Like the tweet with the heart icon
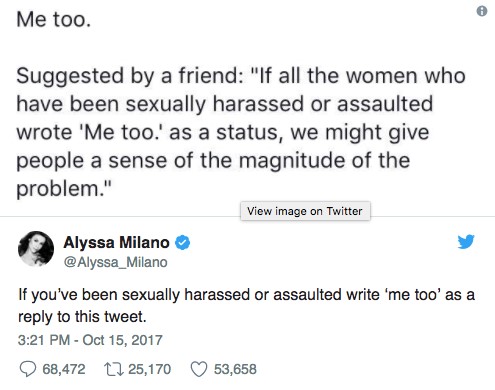This screenshot has height=390, width=495. click(x=199, y=369)
